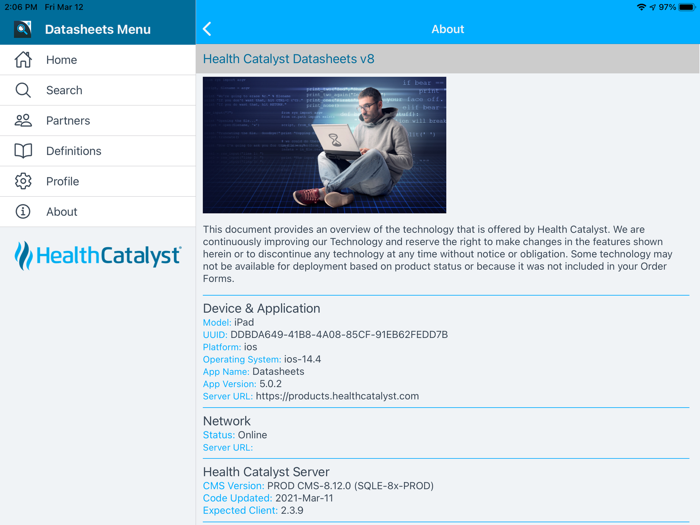Select About menu item

coord(98,212)
